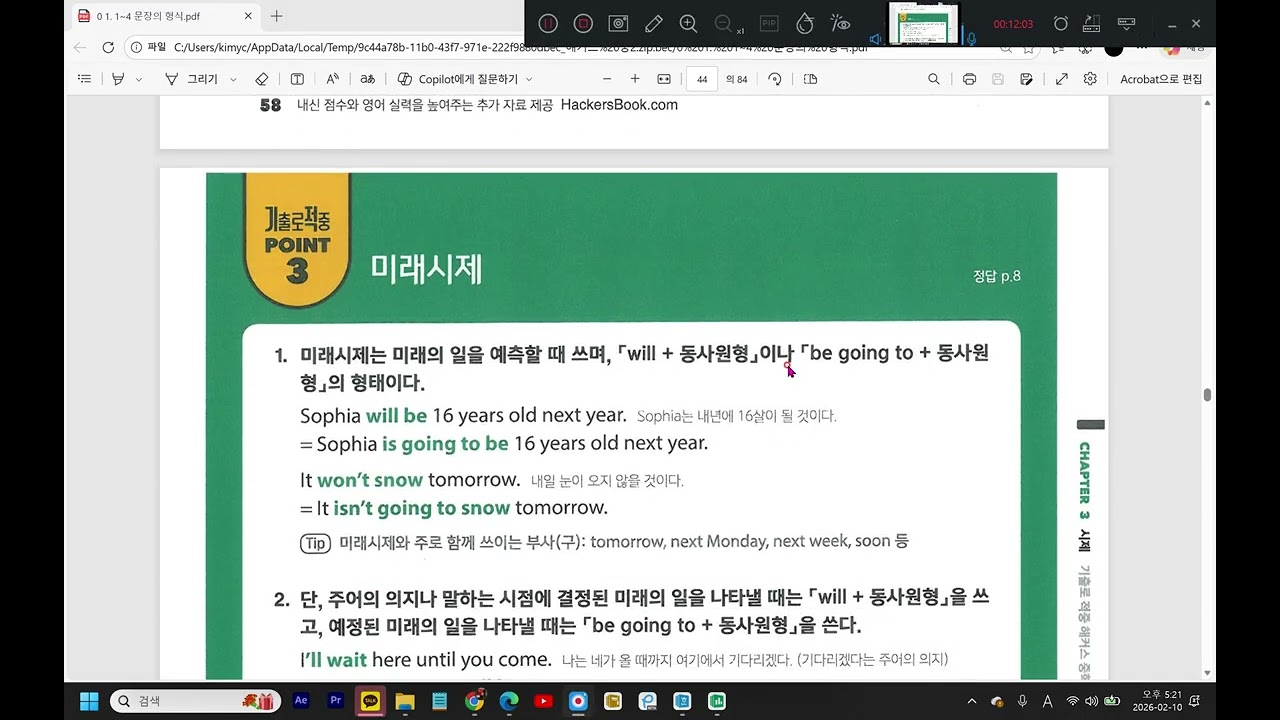The image size is (1280, 720).
Task: Open the PDF find search icon
Action: [x=934, y=79]
